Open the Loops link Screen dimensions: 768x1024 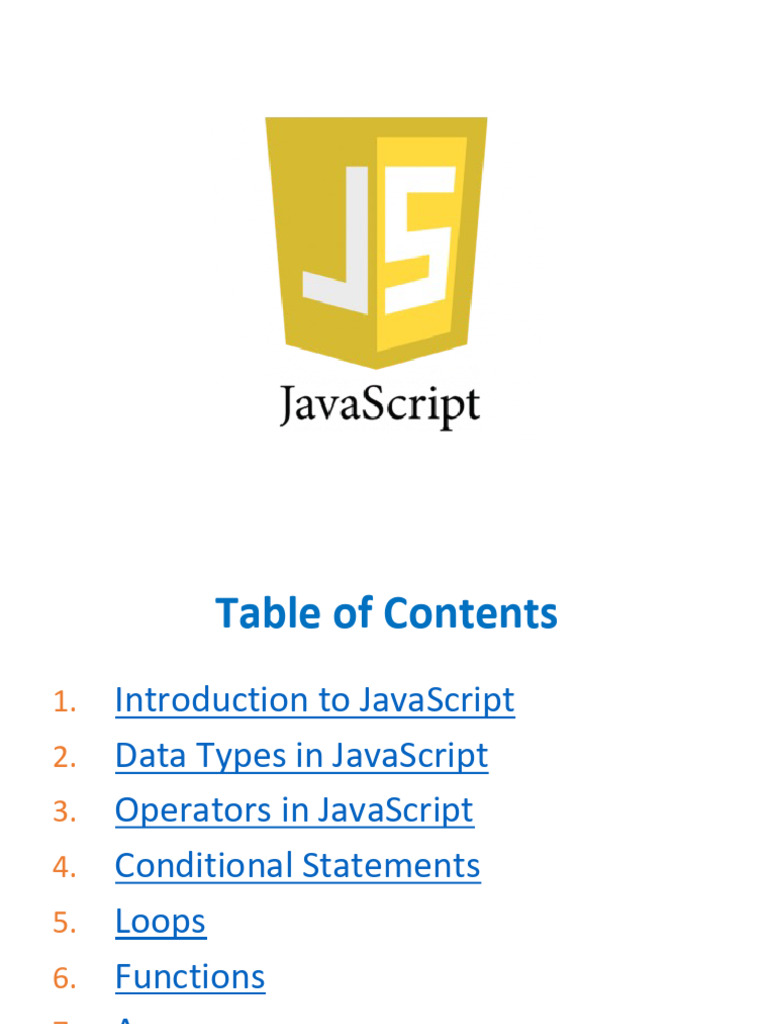coord(160,921)
